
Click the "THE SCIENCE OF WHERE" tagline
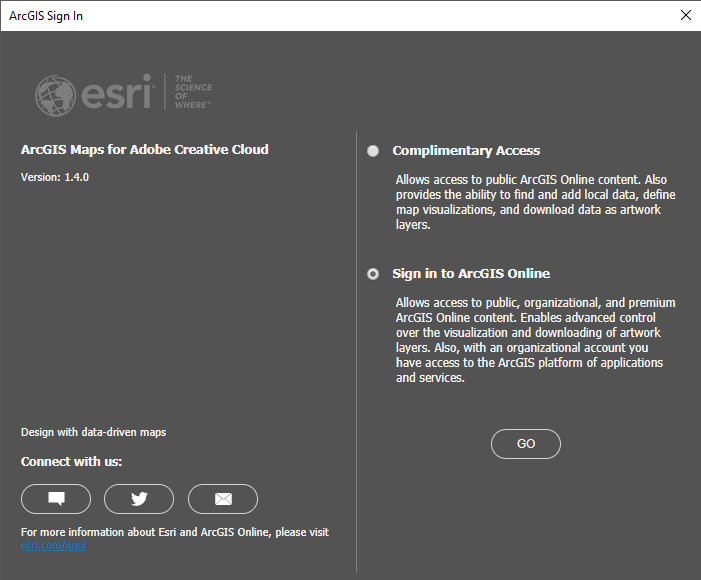tap(193, 92)
